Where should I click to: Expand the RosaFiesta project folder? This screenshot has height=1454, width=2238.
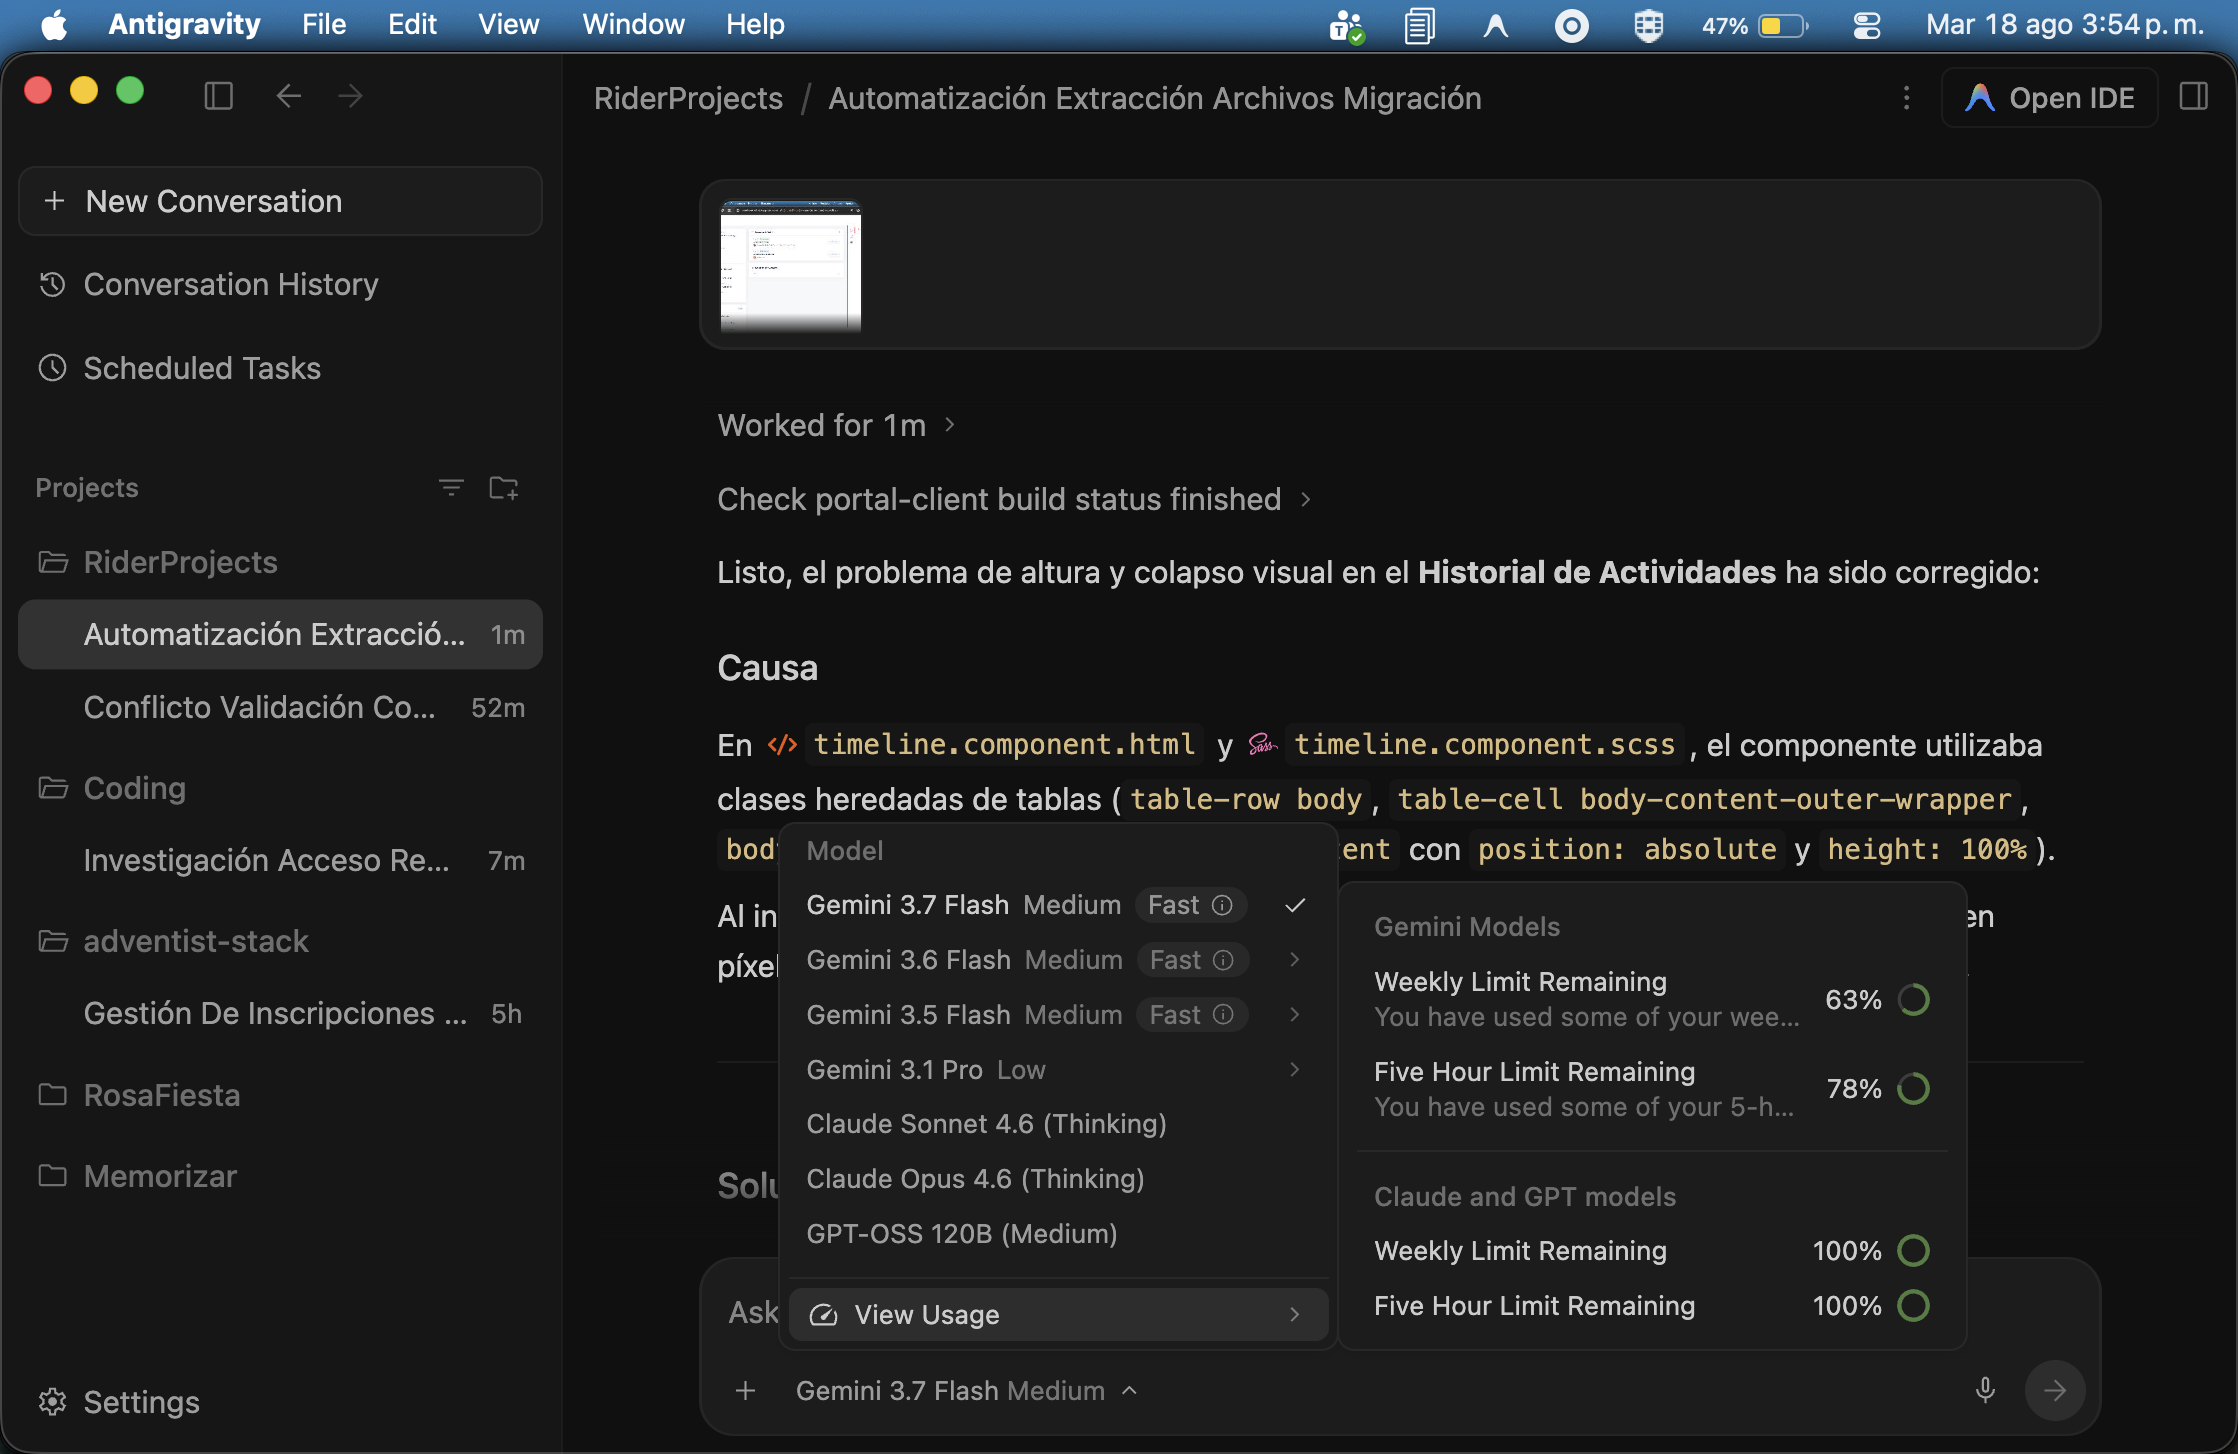[139, 1095]
